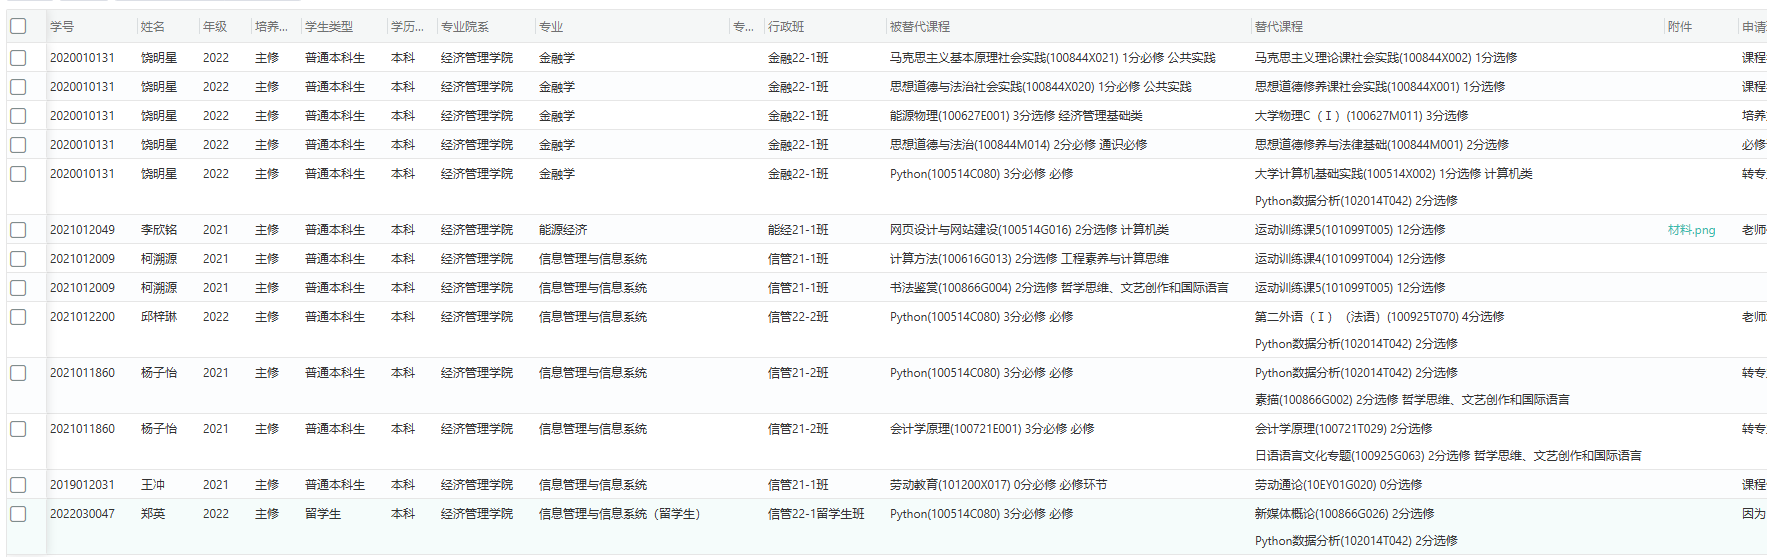Image resolution: width=1767 pixels, height=557 pixels.
Task: Select the checkbox for student 邱梓琳's row
Action: point(18,317)
